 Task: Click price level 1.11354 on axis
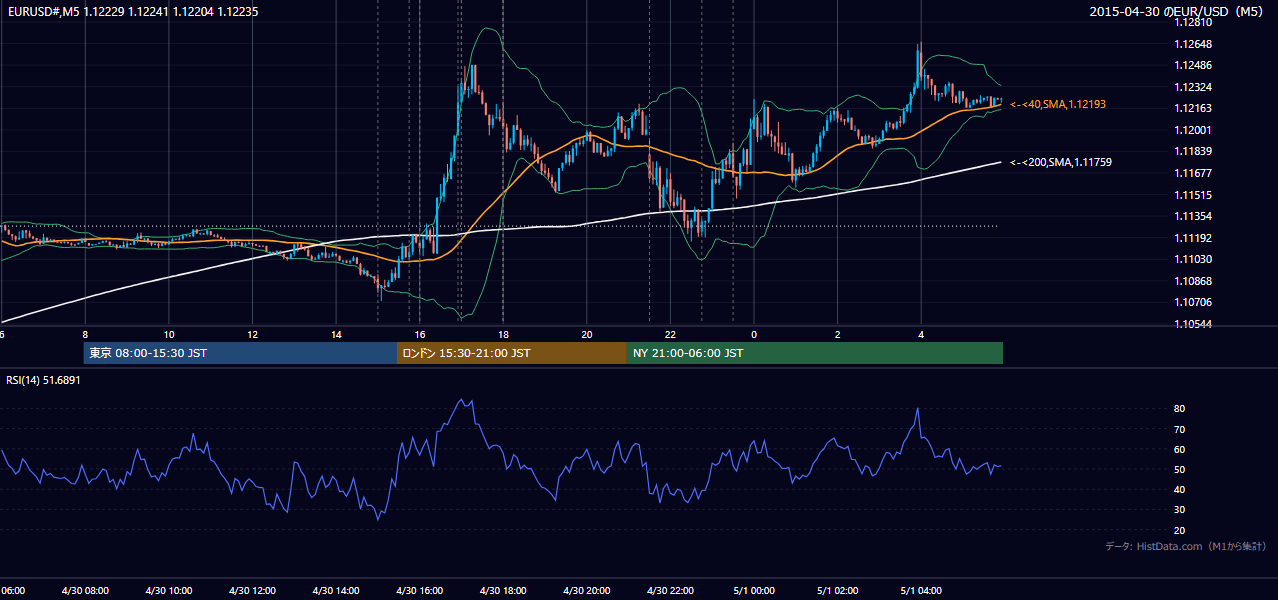pos(1193,216)
